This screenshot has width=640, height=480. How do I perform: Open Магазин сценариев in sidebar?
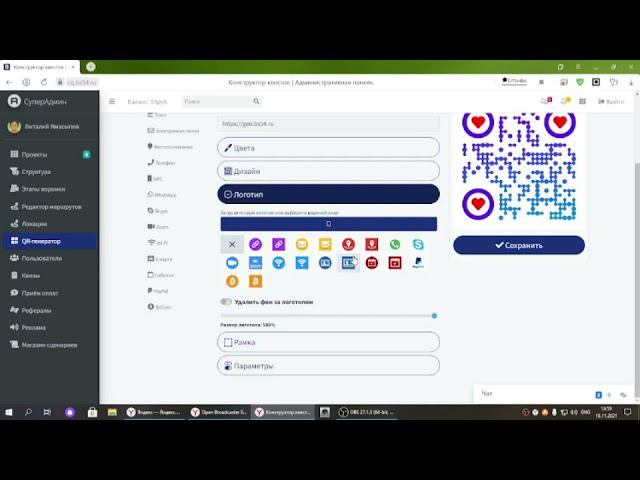click(50, 345)
